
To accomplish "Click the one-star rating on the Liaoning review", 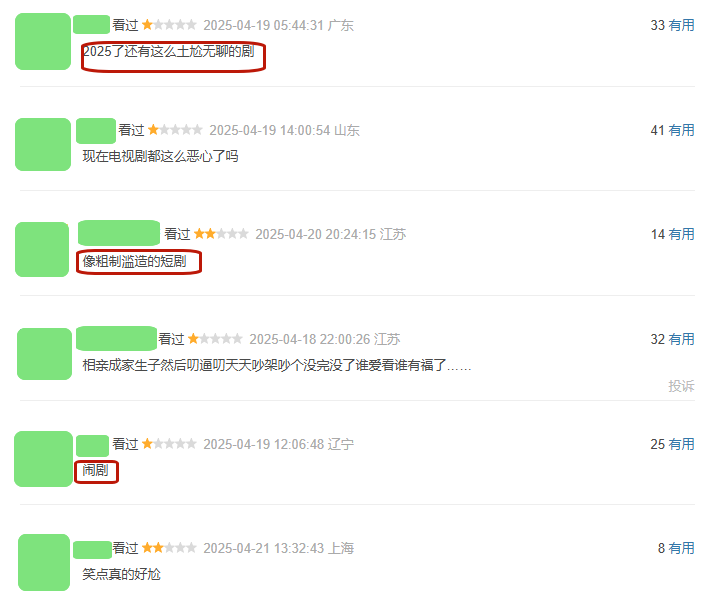I will click(169, 444).
